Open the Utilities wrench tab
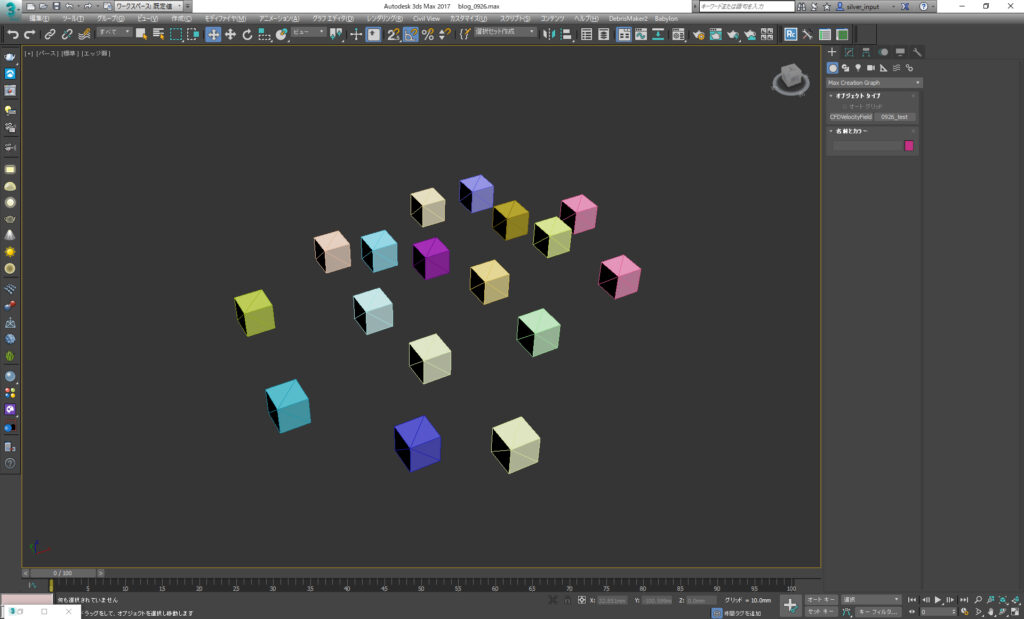This screenshot has width=1024, height=619. point(917,52)
